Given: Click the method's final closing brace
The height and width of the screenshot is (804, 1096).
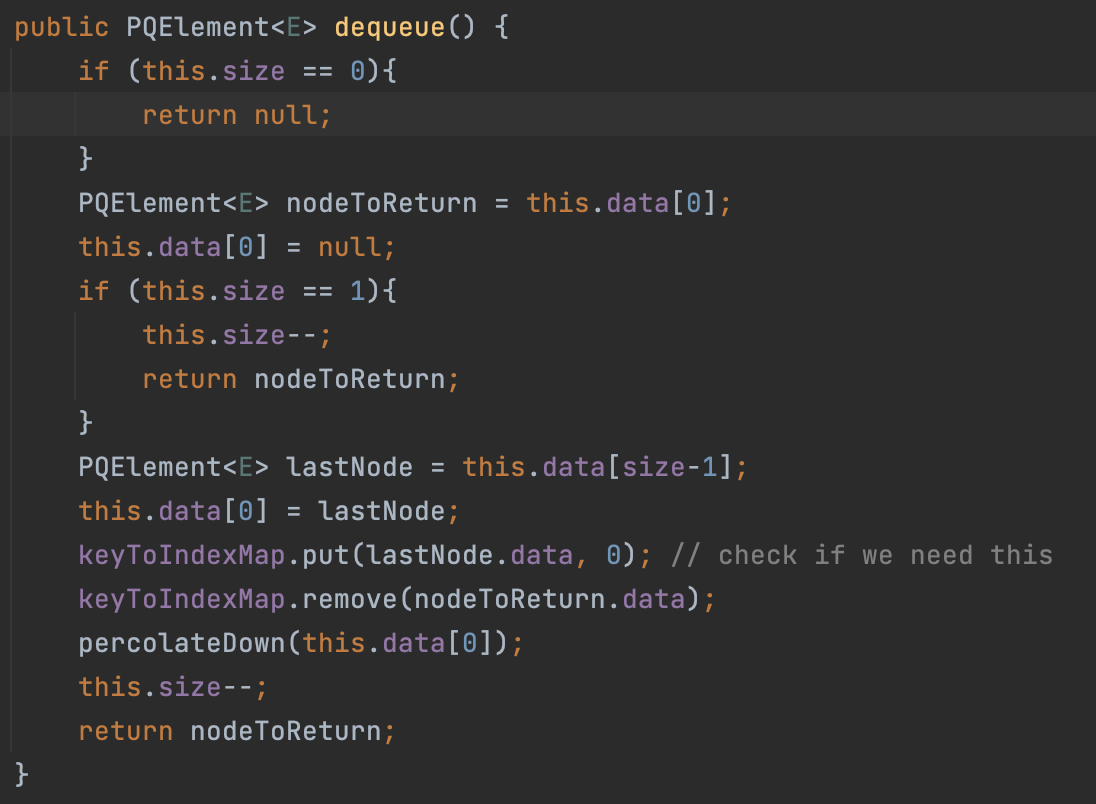Looking at the screenshot, I should click(x=23, y=773).
